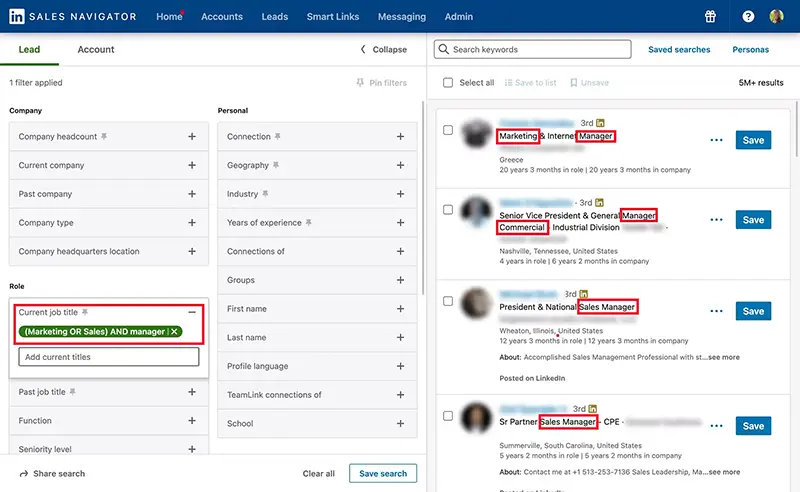Click Clear all filters
The height and width of the screenshot is (492, 800).
tap(318, 474)
